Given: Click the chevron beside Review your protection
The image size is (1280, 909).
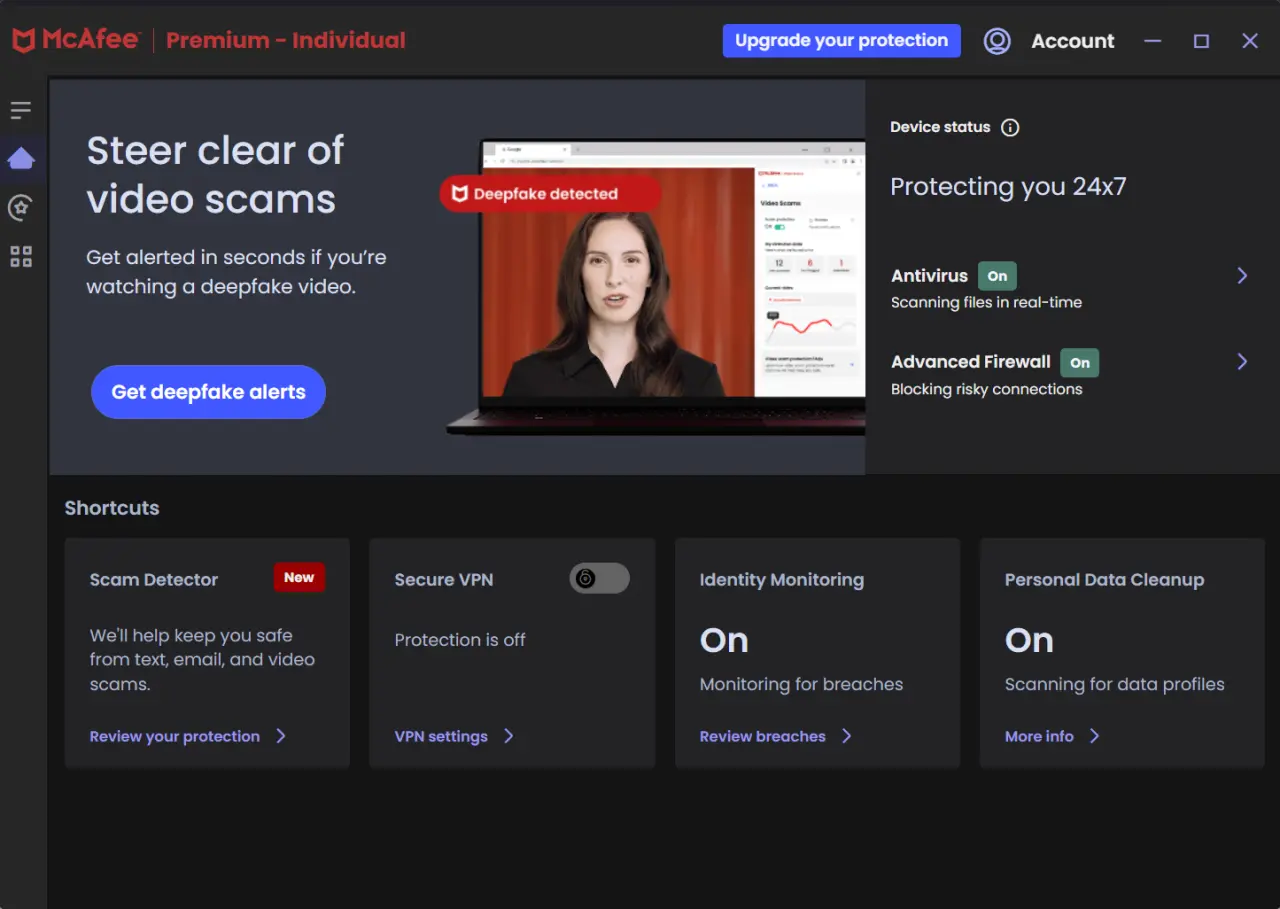Looking at the screenshot, I should 281,736.
